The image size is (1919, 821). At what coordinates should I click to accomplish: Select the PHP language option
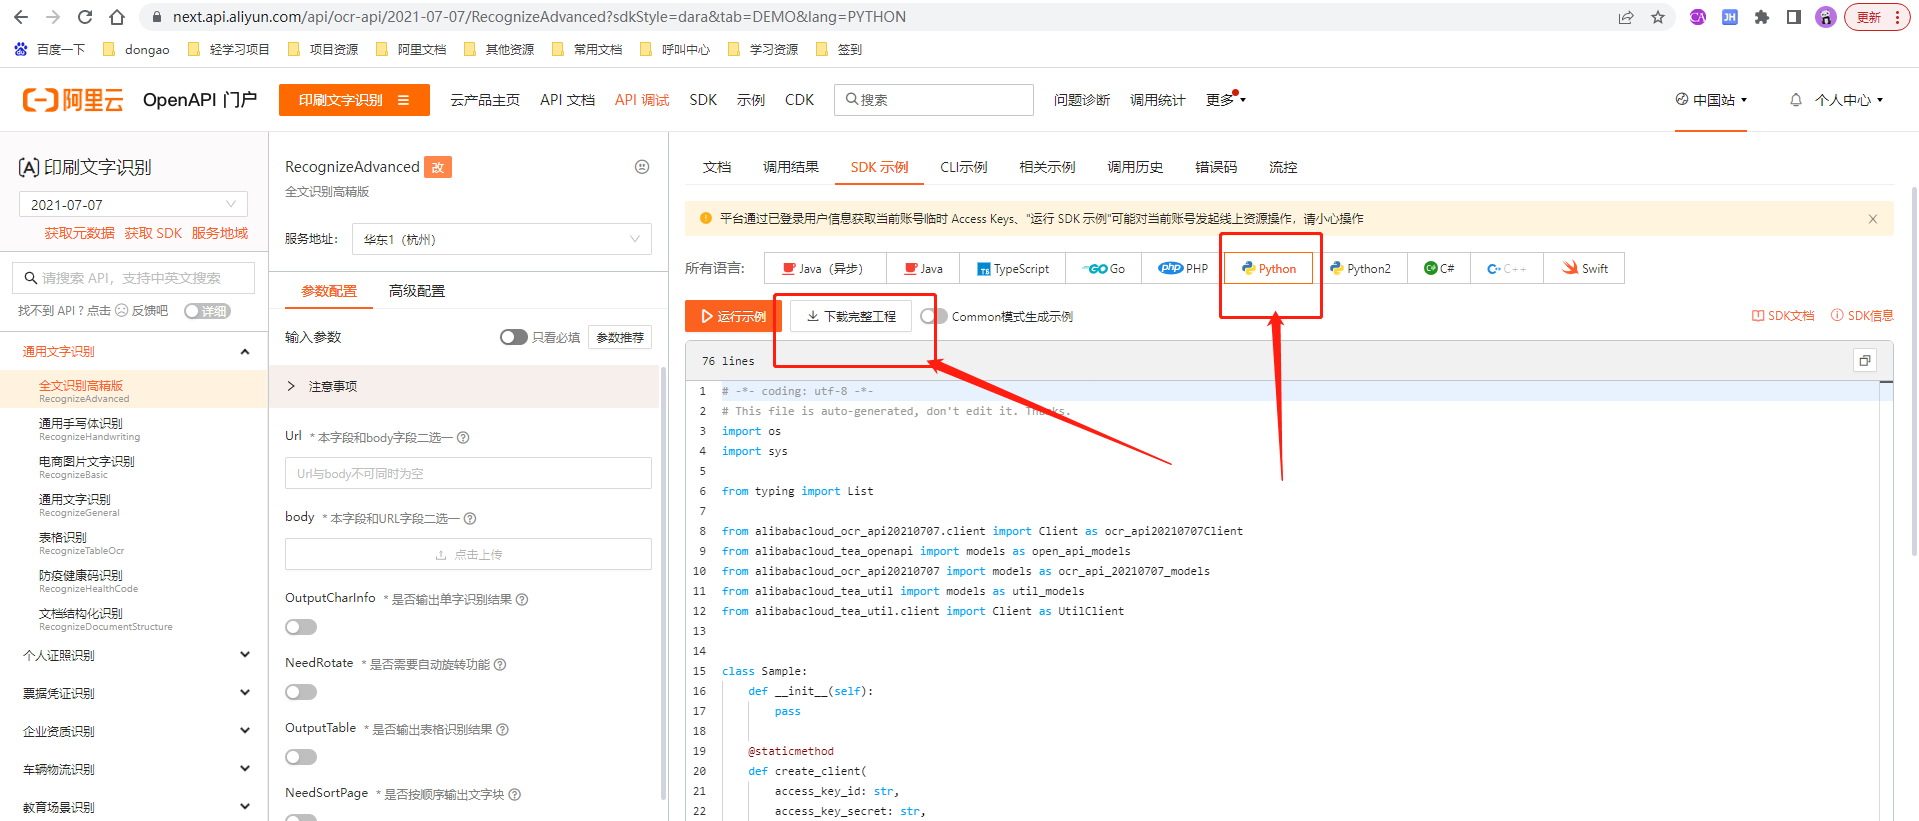(1183, 268)
